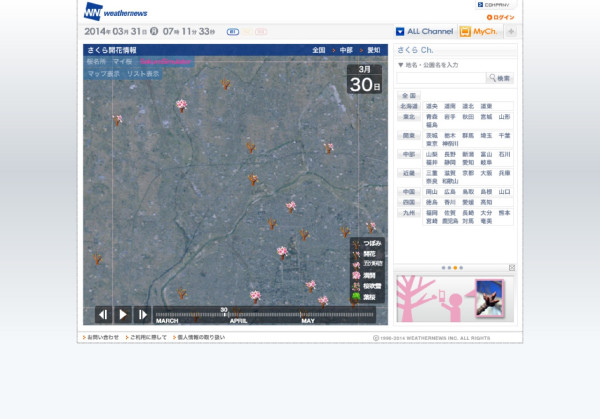The height and width of the screenshot is (419, 600).
Task: Open the 大阪 prefecture link
Action: (486, 173)
